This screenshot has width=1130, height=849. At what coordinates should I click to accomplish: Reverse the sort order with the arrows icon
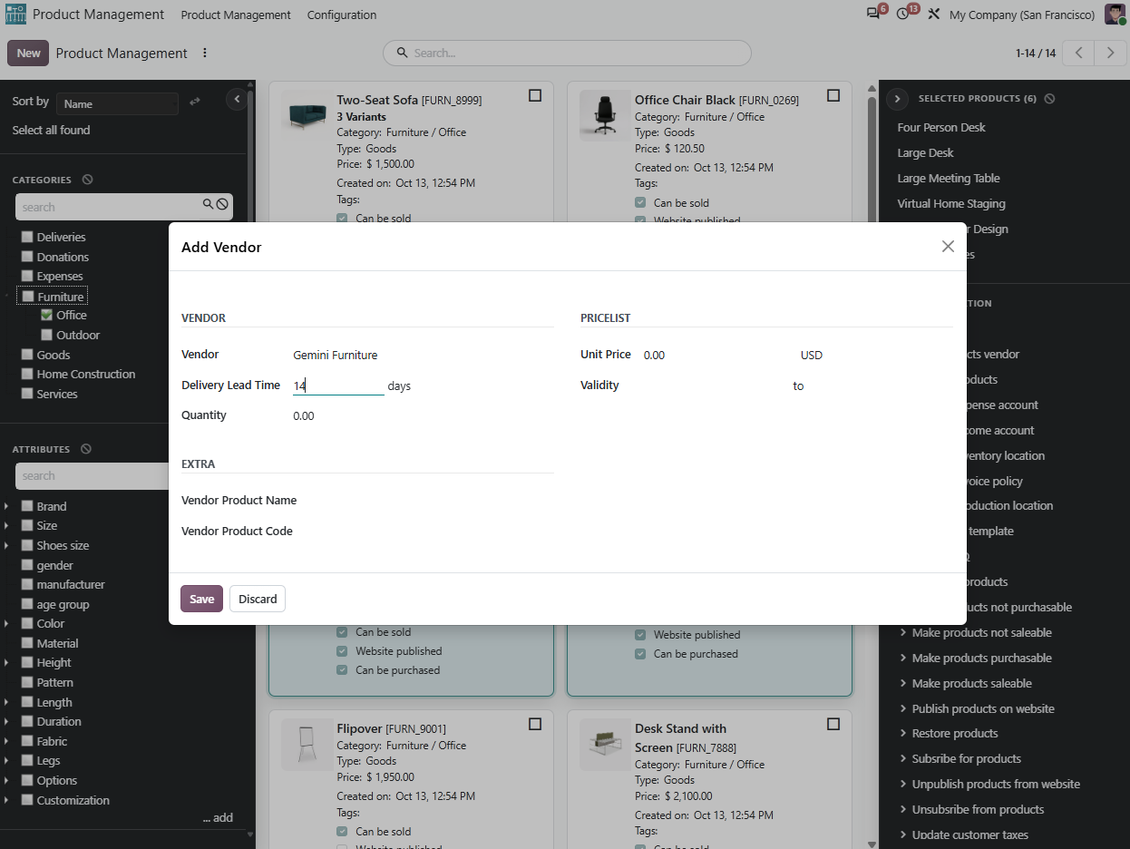click(x=195, y=102)
